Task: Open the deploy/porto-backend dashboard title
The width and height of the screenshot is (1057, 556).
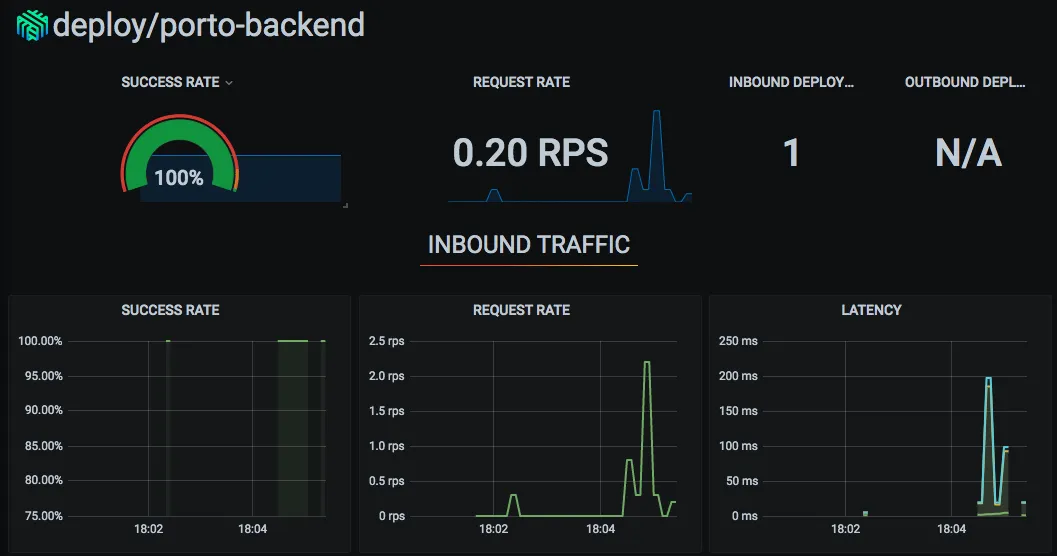Action: tap(208, 26)
